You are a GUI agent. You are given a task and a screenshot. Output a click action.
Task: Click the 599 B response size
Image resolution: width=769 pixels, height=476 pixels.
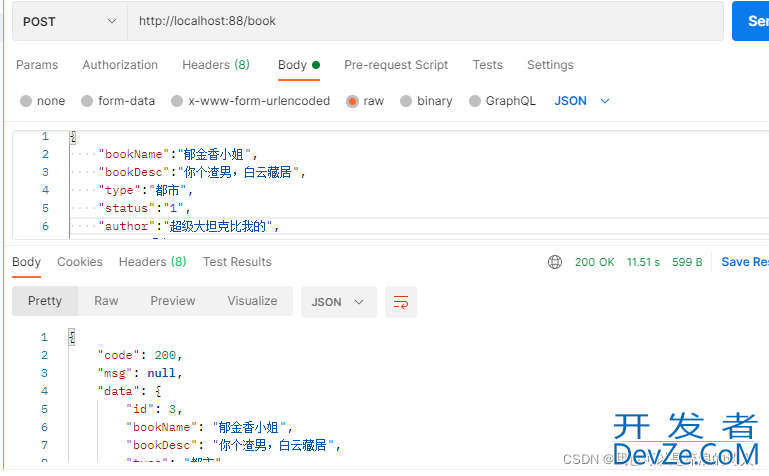tap(687, 262)
